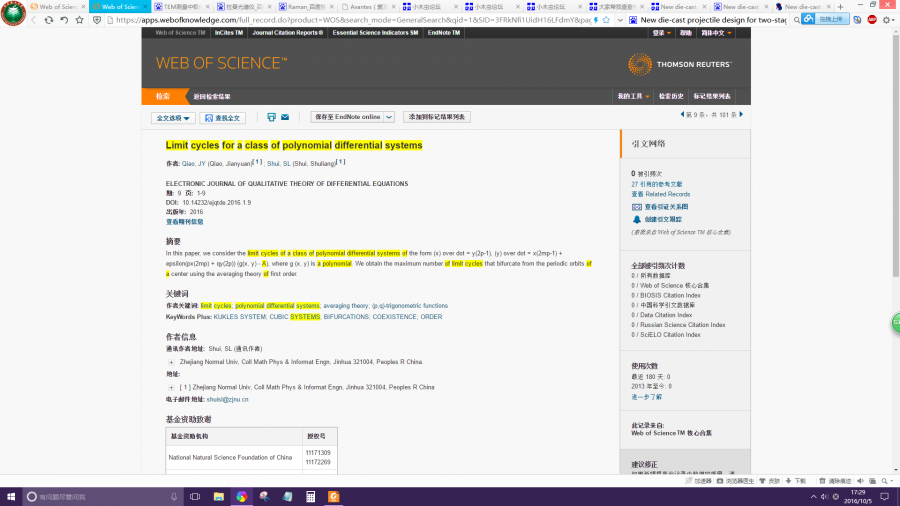Bookmark the page with the address bar star
900x506 pixels.
coord(606,20)
